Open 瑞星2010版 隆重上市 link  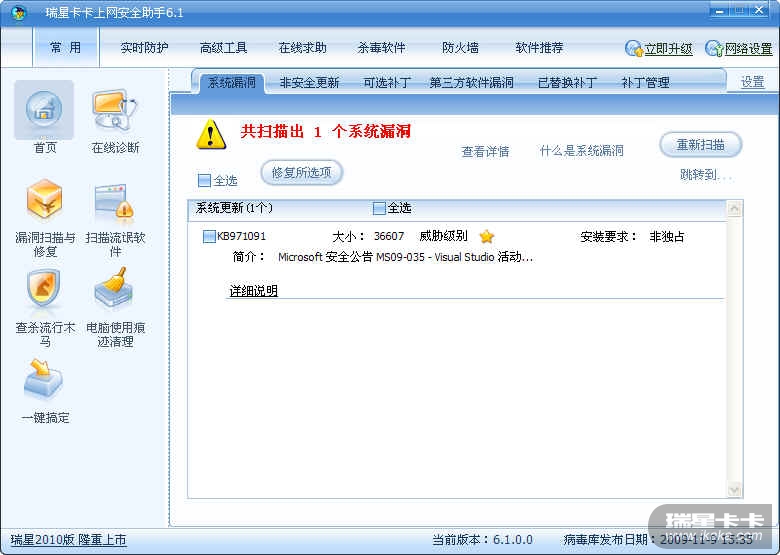tap(69, 540)
